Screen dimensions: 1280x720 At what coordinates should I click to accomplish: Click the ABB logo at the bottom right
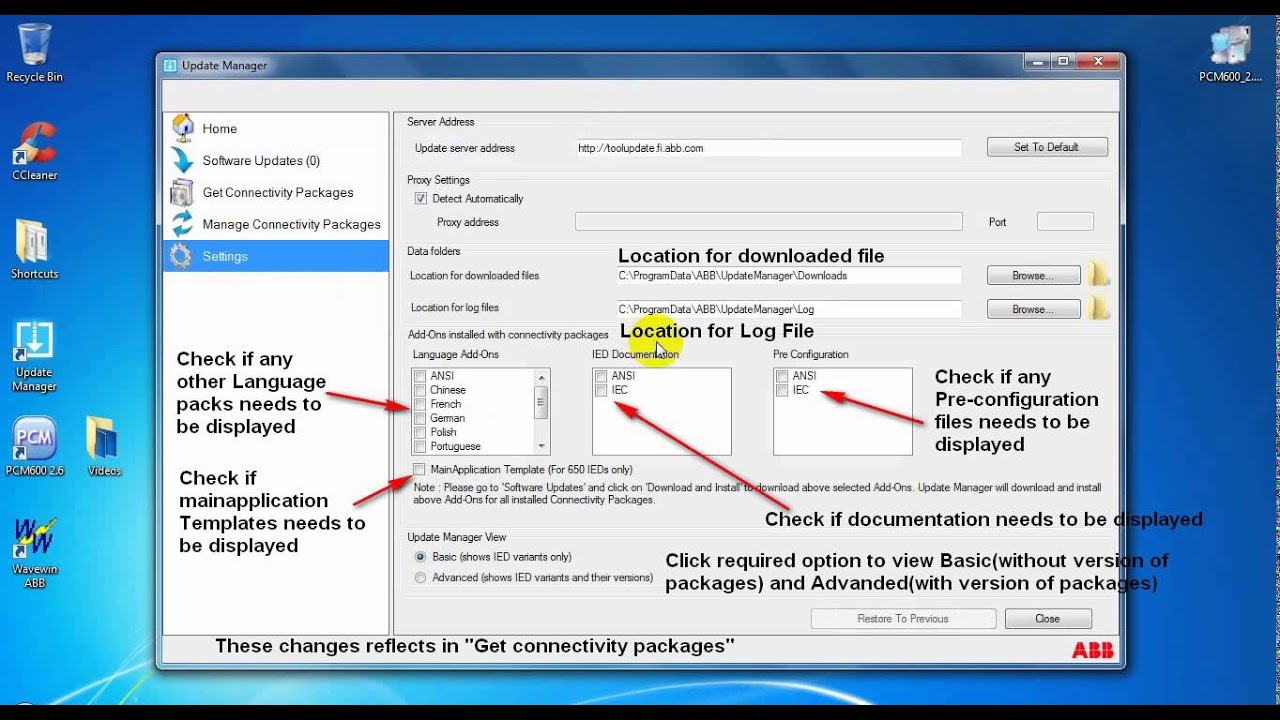[1093, 650]
